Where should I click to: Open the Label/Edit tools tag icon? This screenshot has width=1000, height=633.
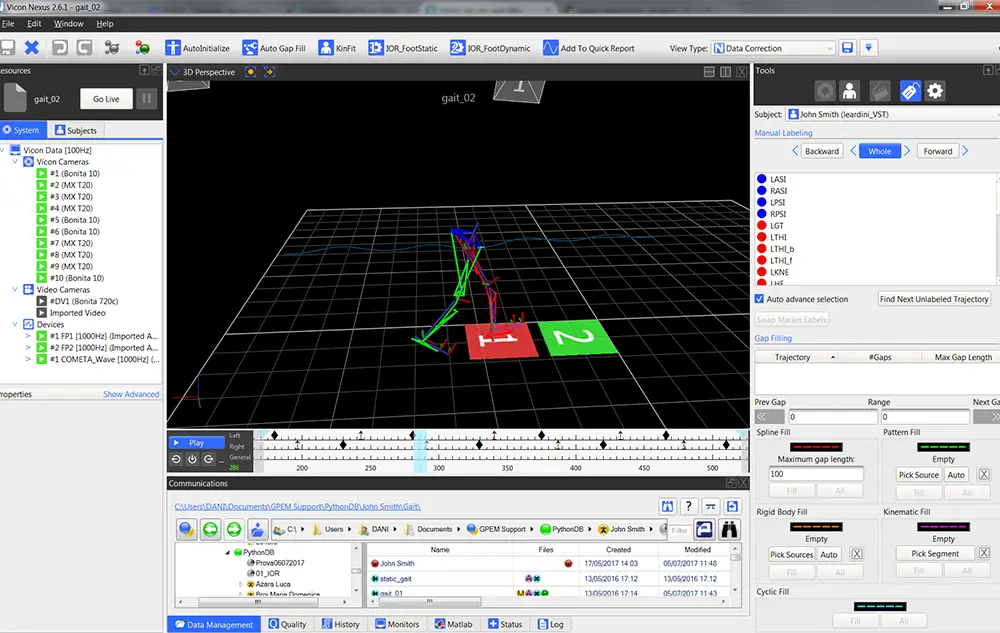909,91
